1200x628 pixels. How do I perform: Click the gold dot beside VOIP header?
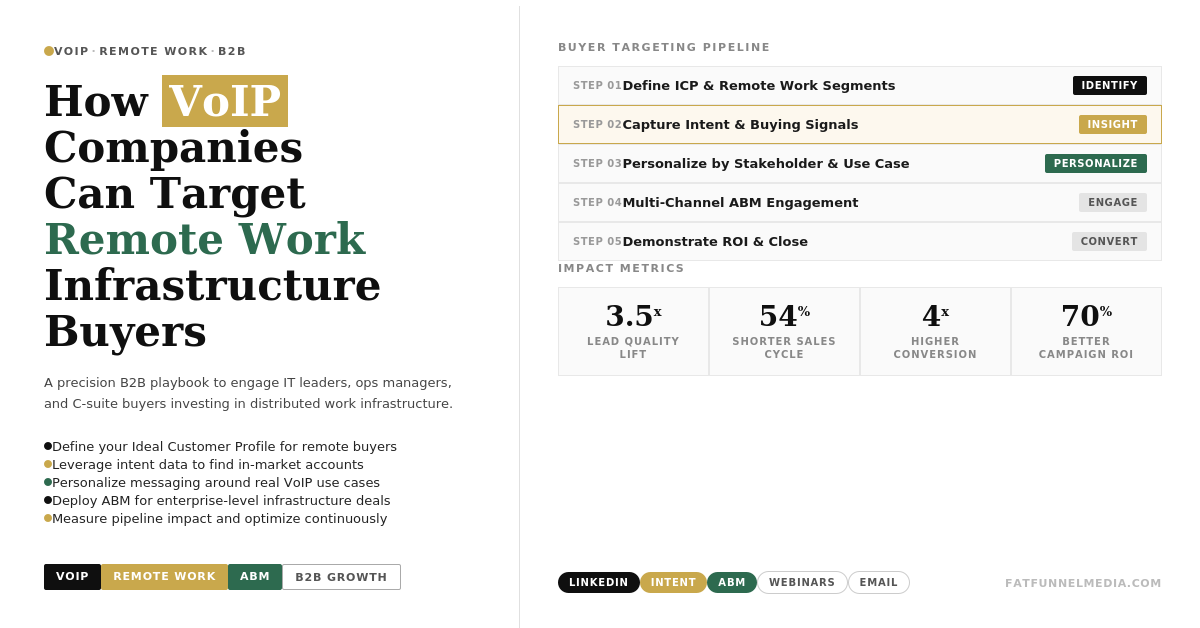(x=49, y=51)
